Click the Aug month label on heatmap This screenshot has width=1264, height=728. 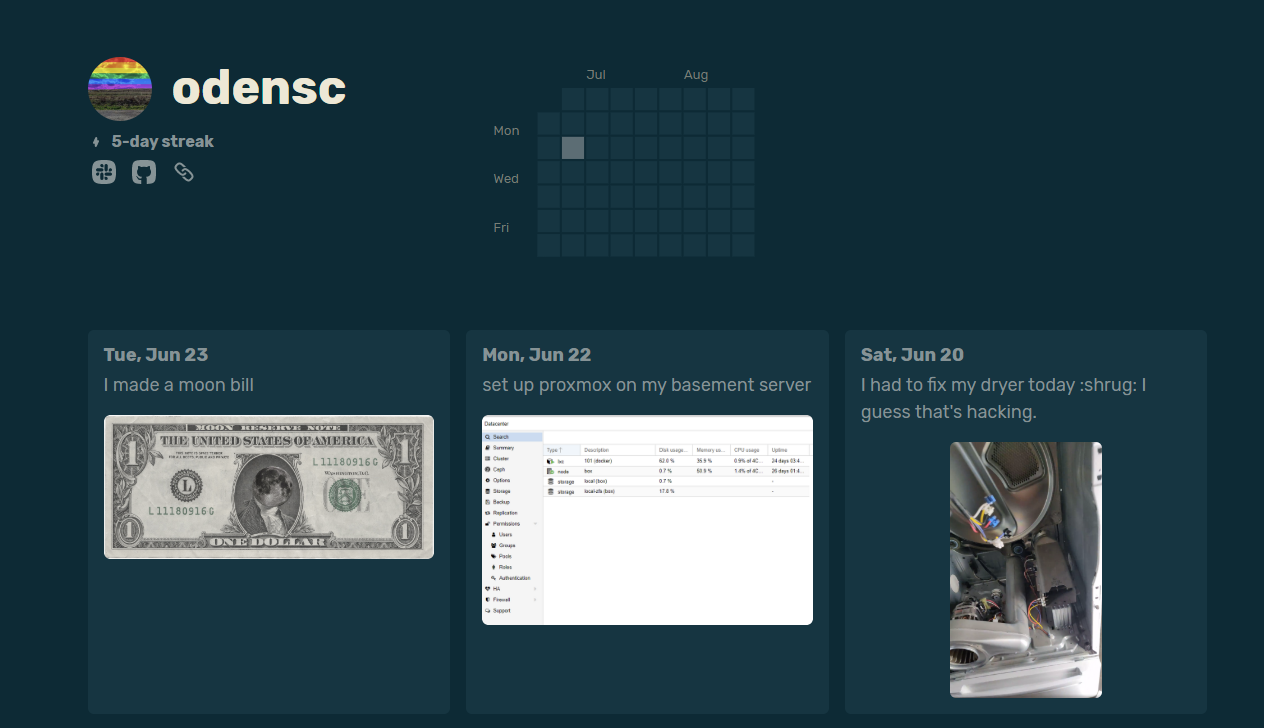click(x=696, y=75)
